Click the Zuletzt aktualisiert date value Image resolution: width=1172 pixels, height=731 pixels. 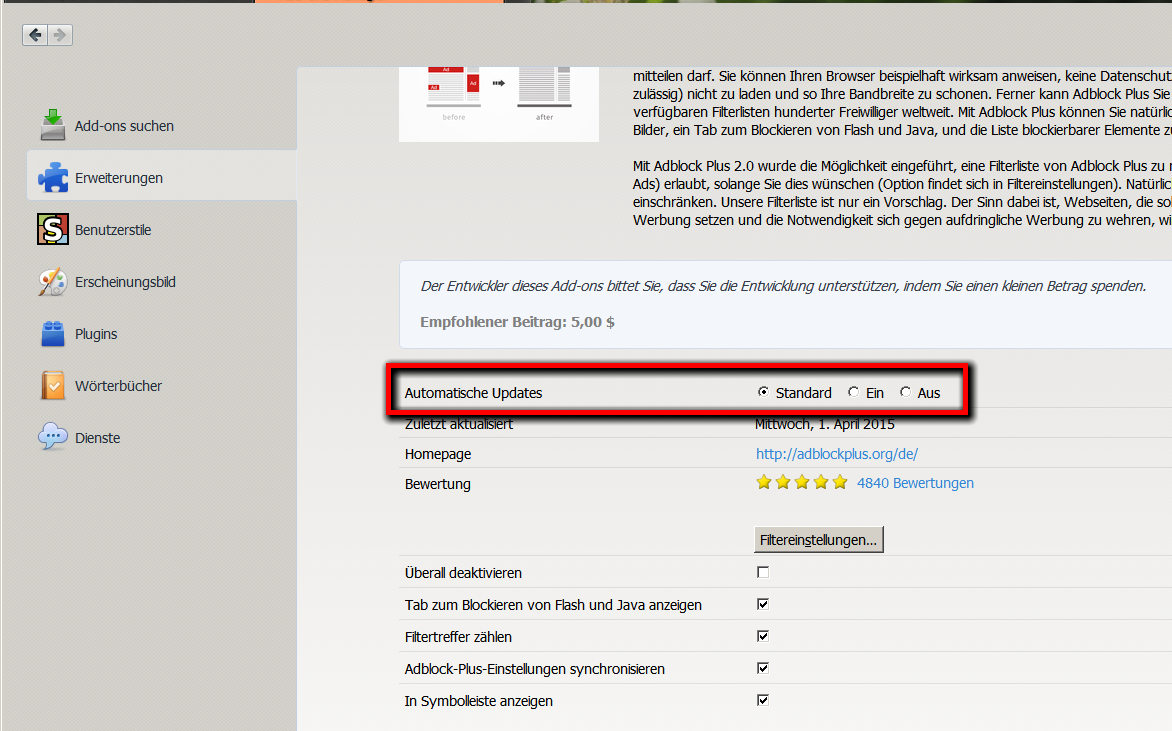tap(824, 425)
